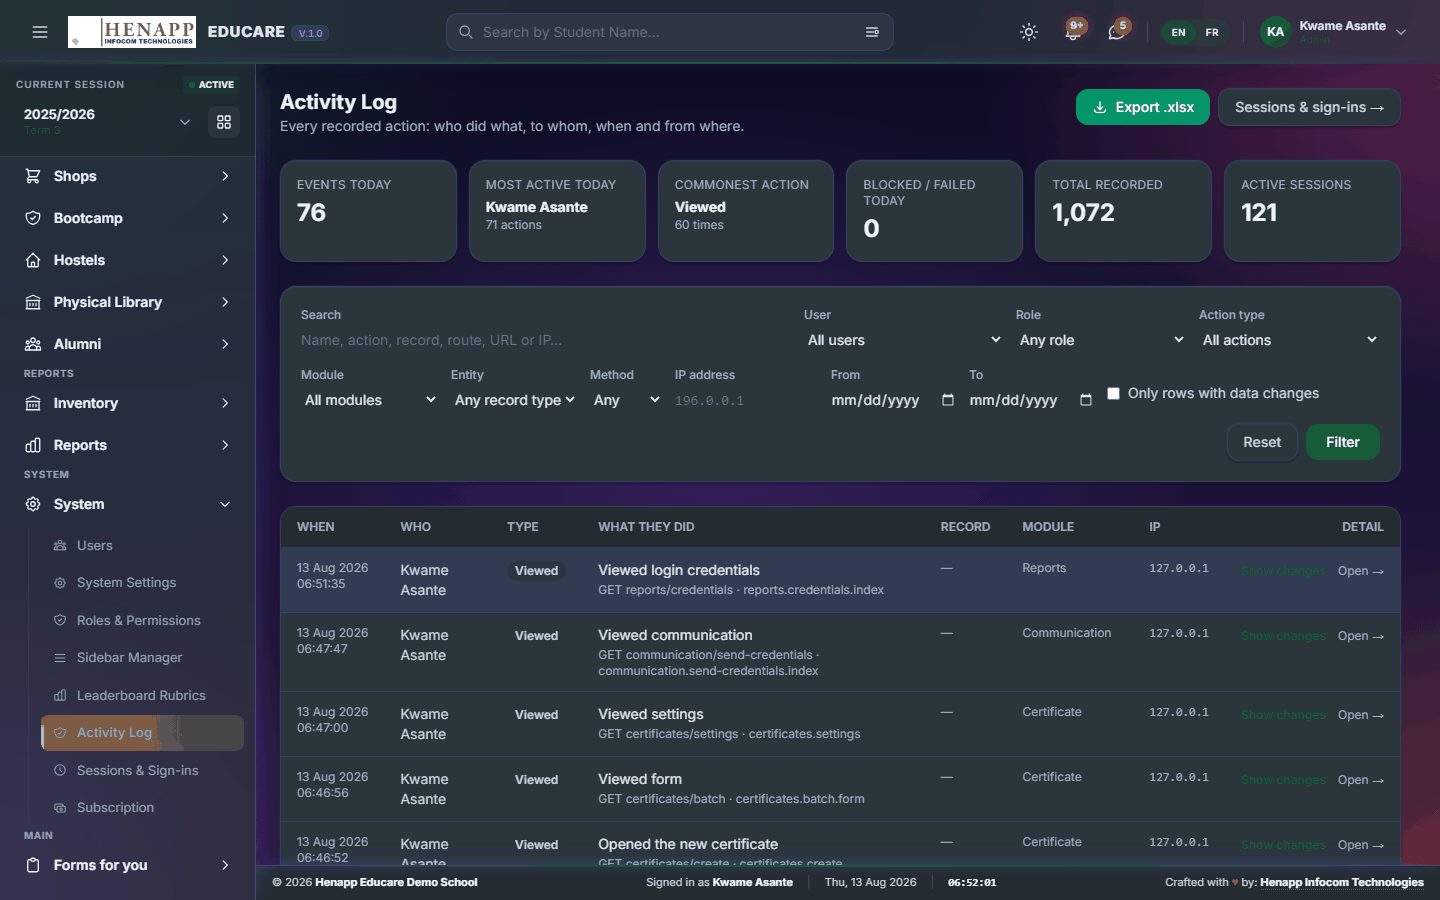1440x900 pixels.
Task: Focus the Search by Student Name field
Action: point(669,32)
